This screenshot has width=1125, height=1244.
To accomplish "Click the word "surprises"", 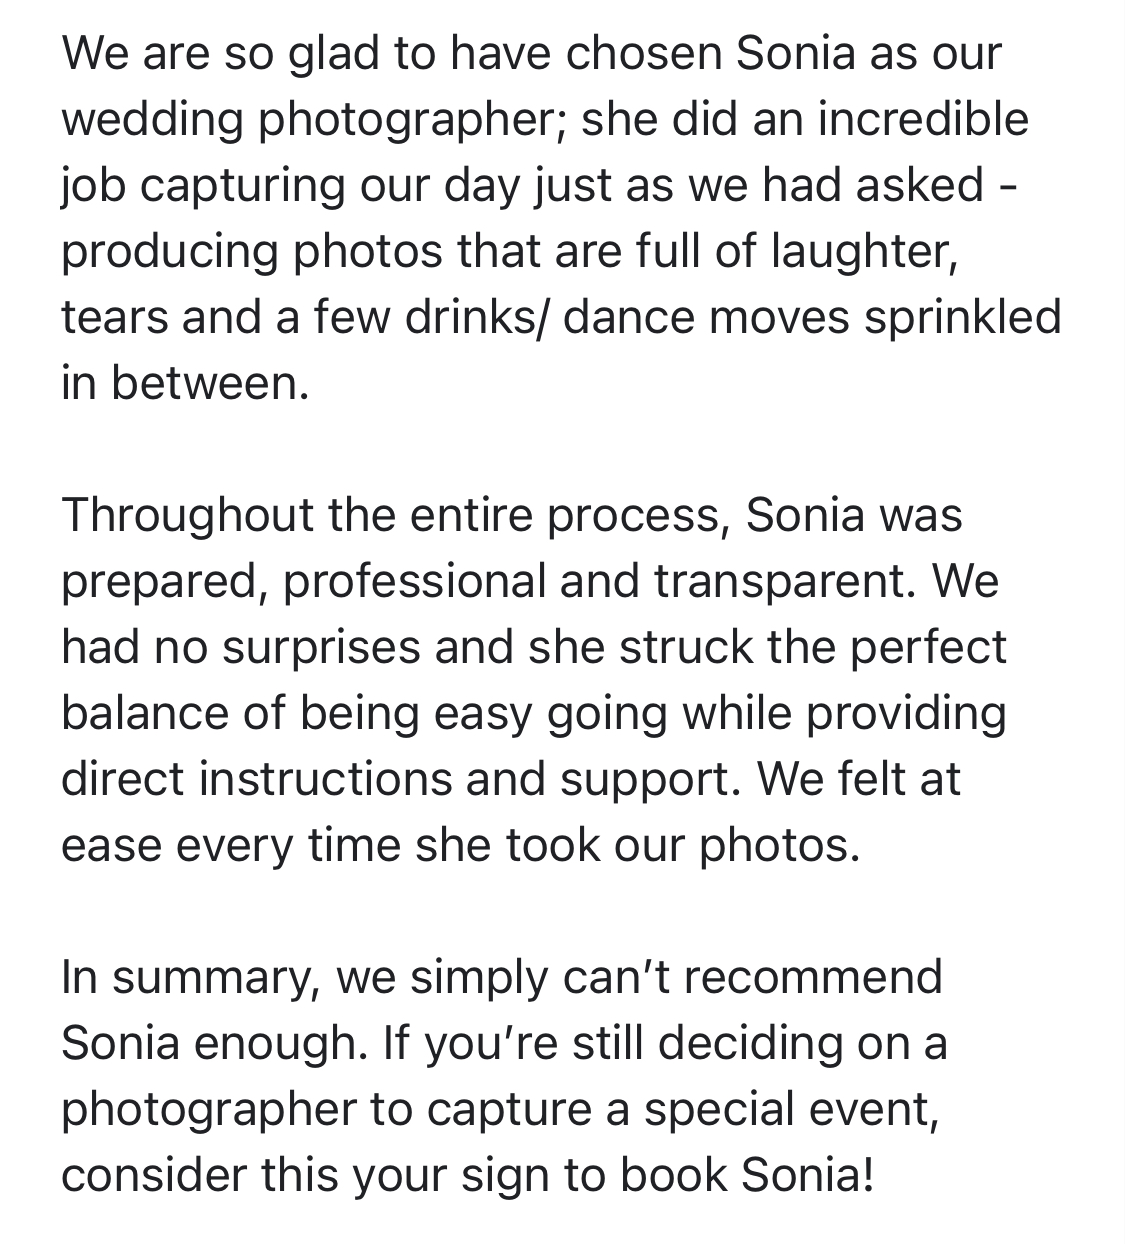I will click(321, 647).
